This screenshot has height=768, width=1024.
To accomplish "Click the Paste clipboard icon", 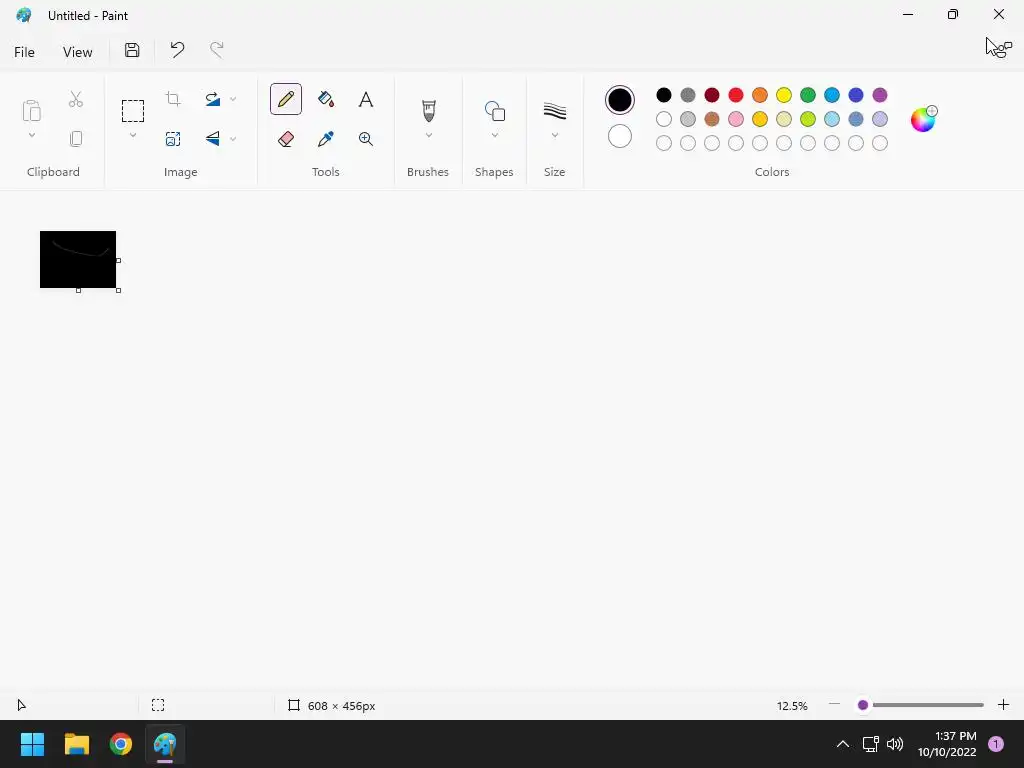I will (31, 110).
